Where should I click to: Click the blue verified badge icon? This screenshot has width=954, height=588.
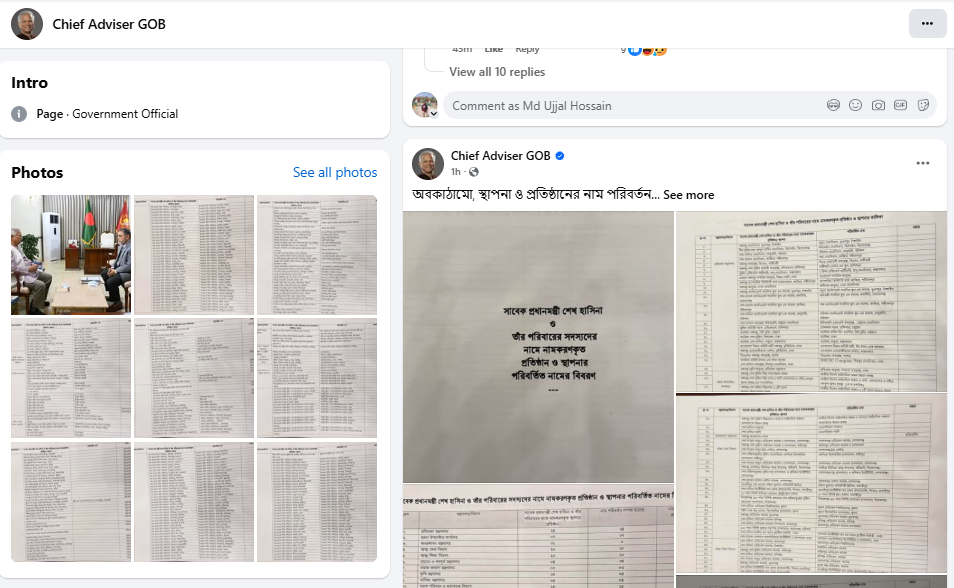click(x=560, y=156)
